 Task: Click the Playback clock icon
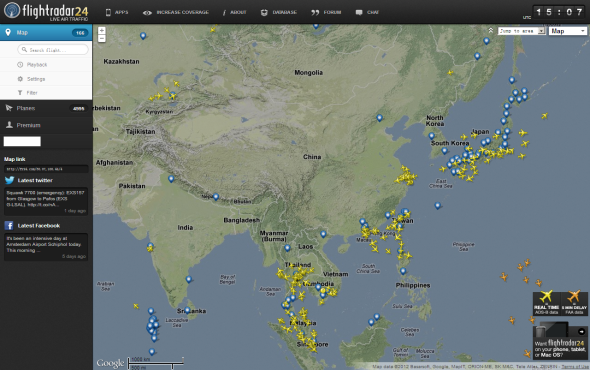coord(20,65)
